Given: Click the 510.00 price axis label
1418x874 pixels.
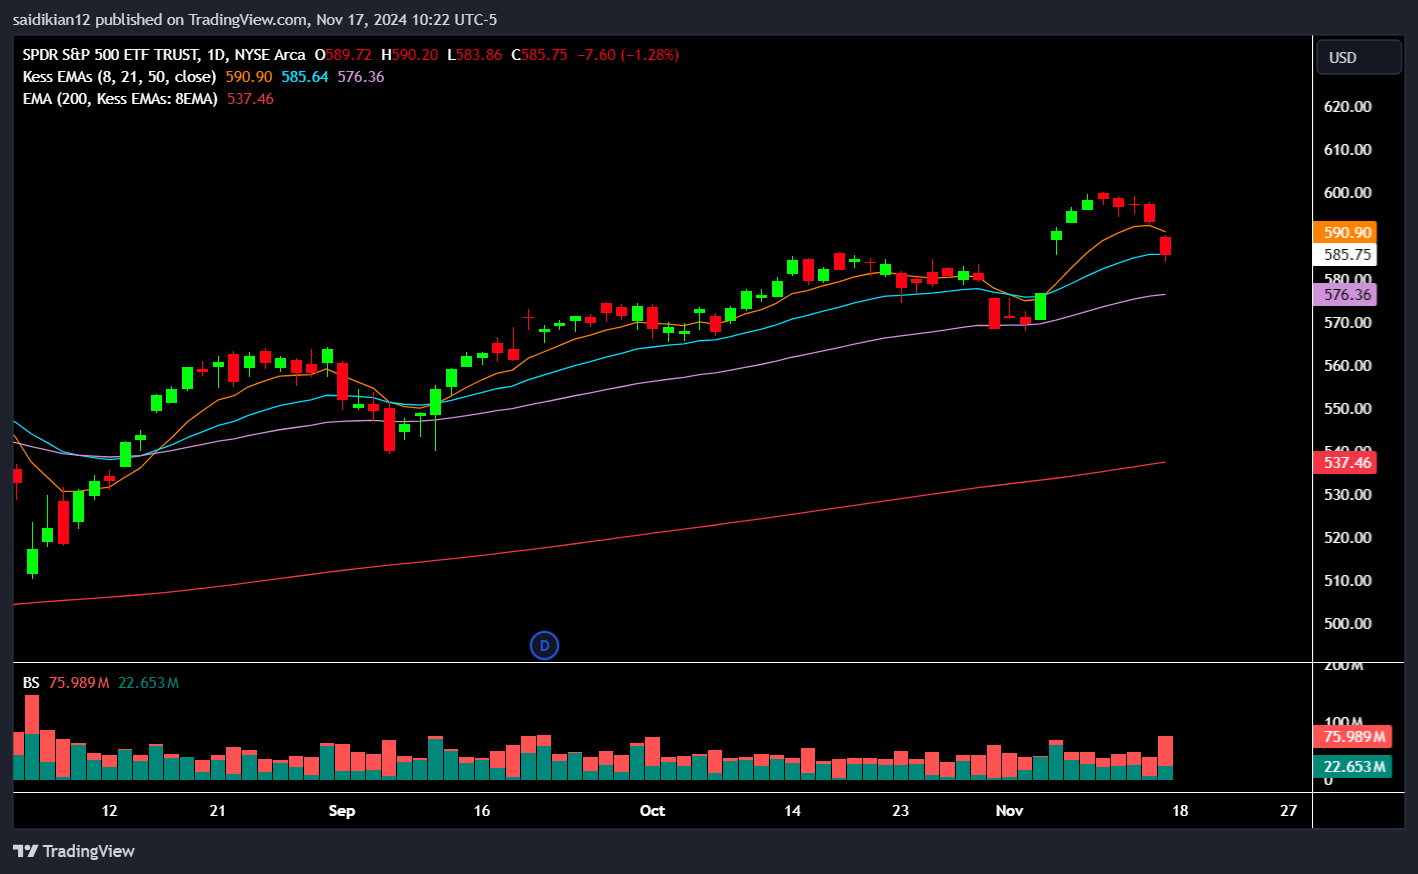Looking at the screenshot, I should click(x=1347, y=580).
